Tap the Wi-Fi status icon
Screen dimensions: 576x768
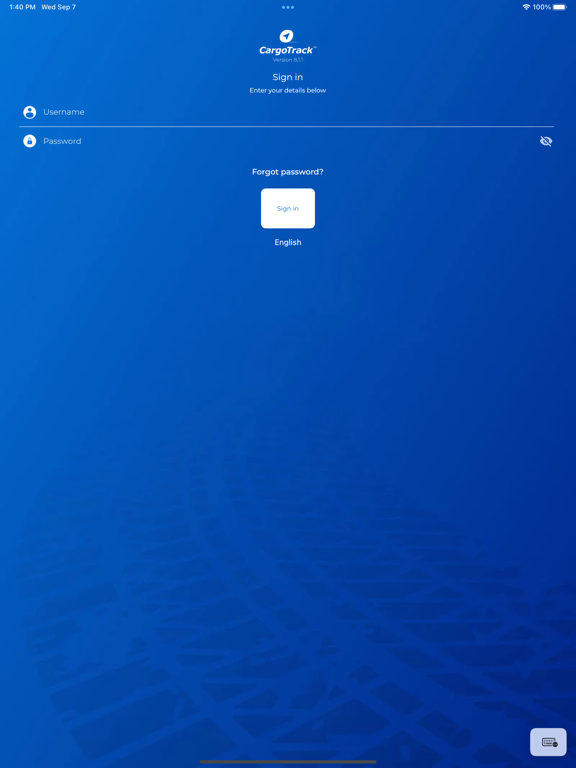coord(526,7)
